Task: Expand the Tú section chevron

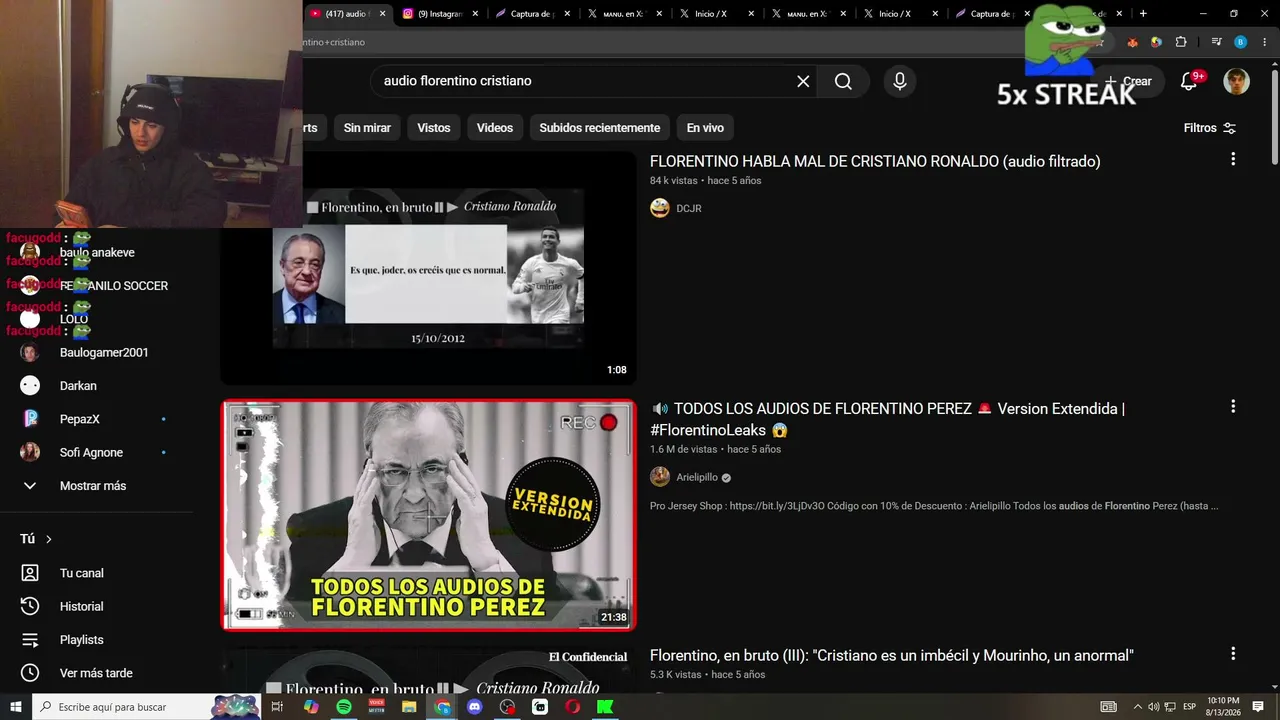Action: [x=48, y=539]
